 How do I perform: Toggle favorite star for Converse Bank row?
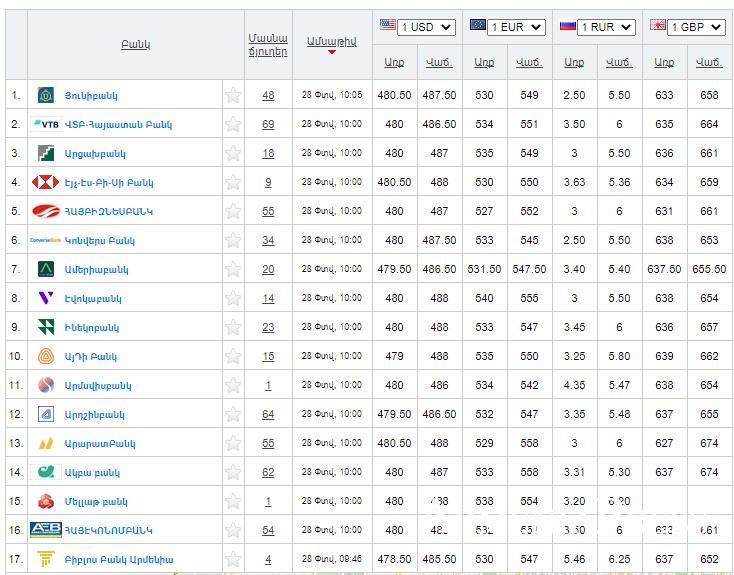[x=233, y=240]
